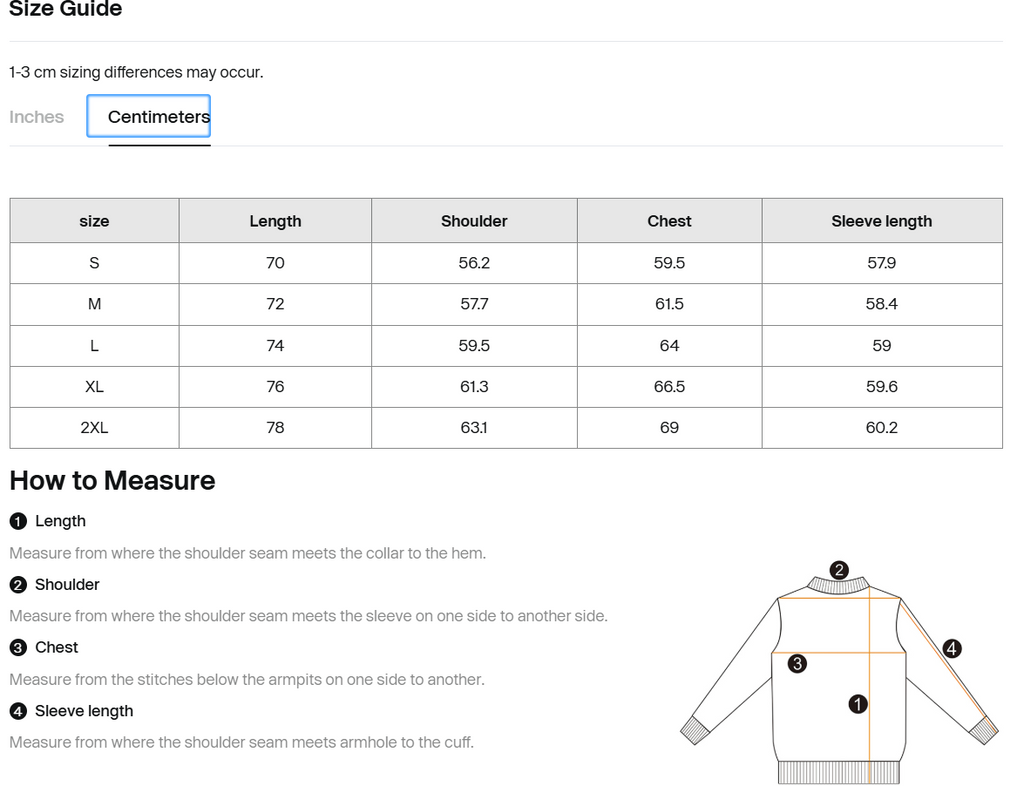Click the XL size row label

click(94, 387)
